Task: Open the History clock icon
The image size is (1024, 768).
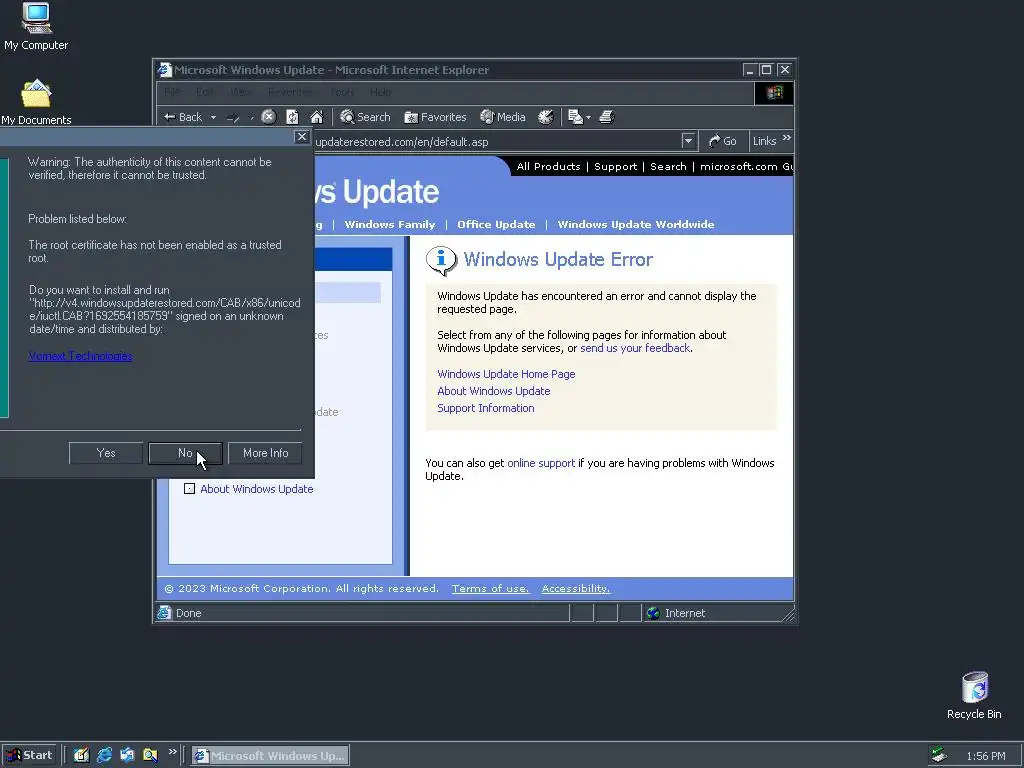Action: point(546,117)
